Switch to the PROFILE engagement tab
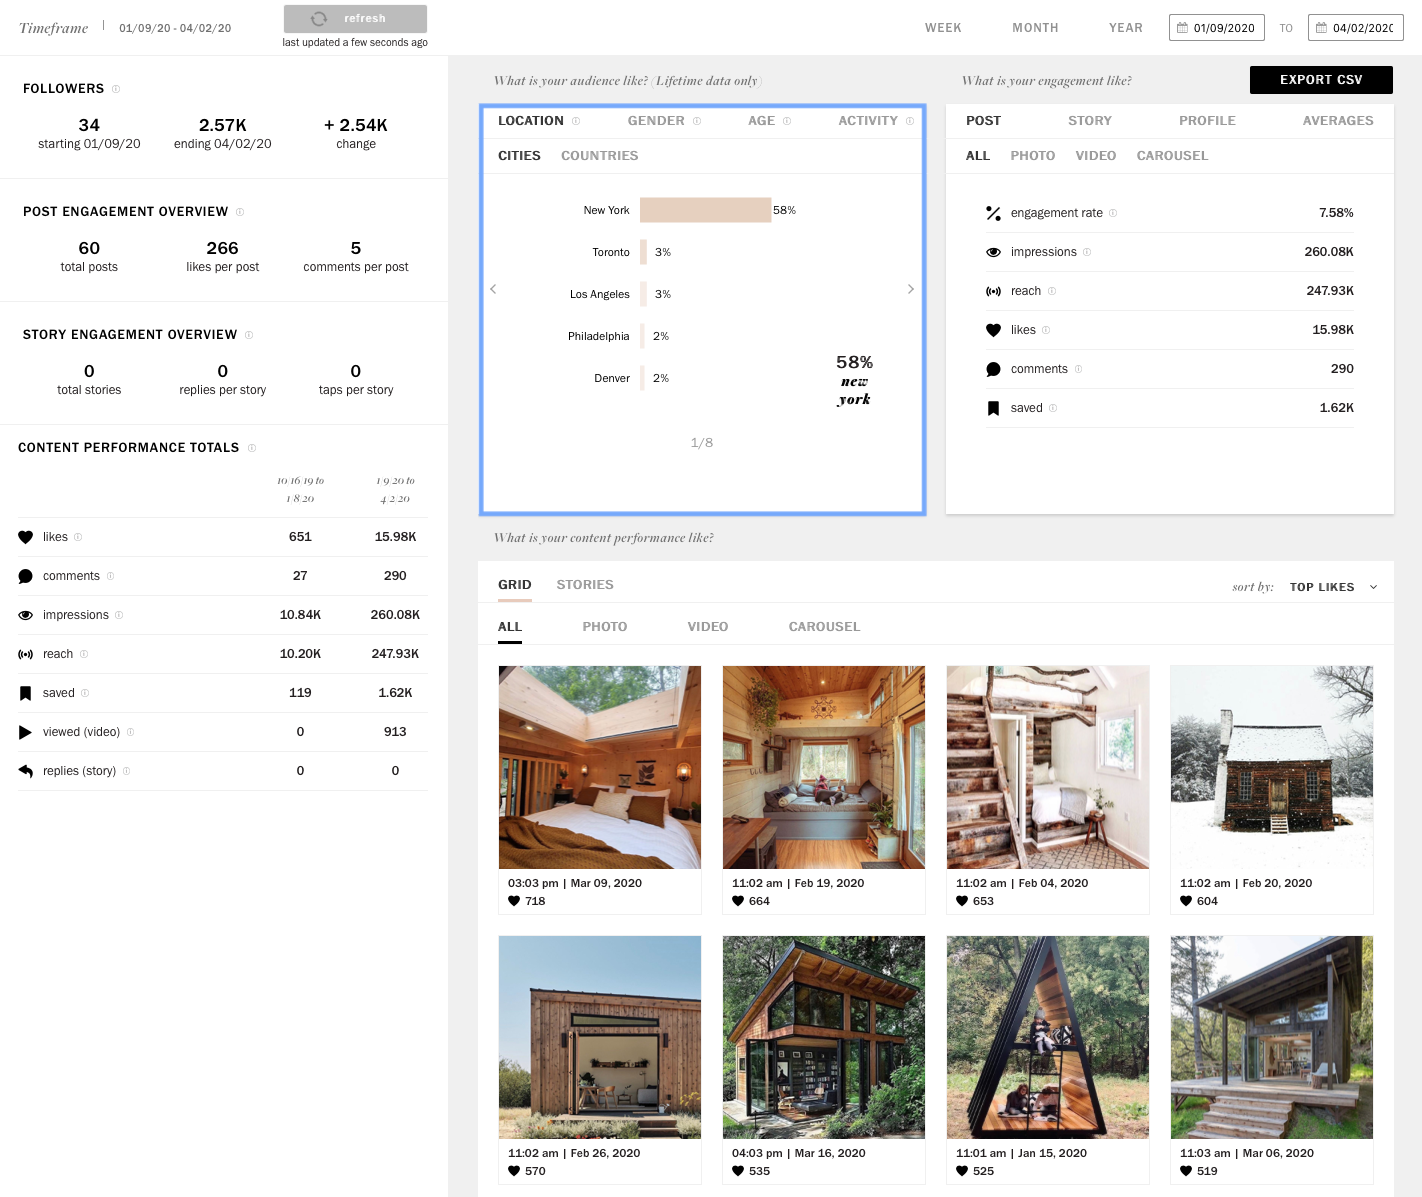 (x=1207, y=121)
